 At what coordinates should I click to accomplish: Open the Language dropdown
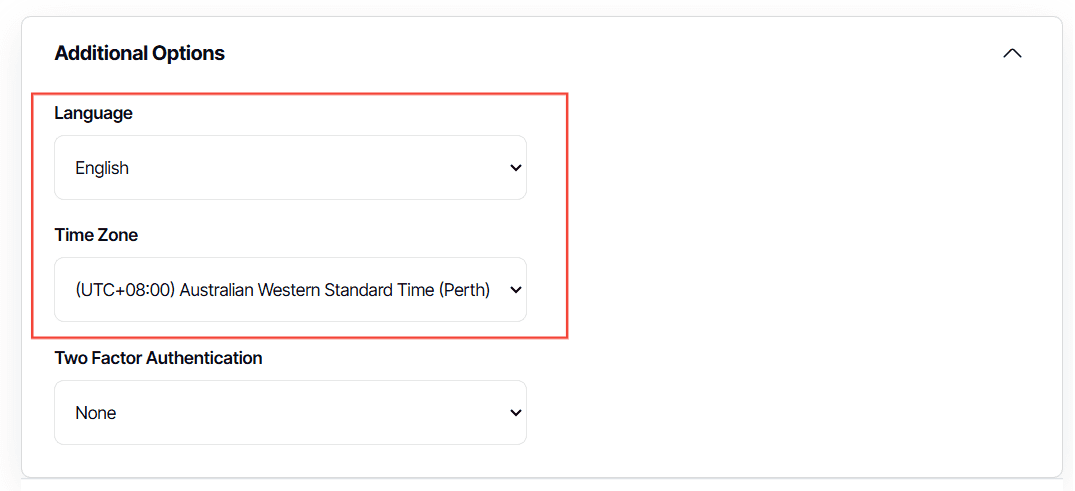point(290,168)
